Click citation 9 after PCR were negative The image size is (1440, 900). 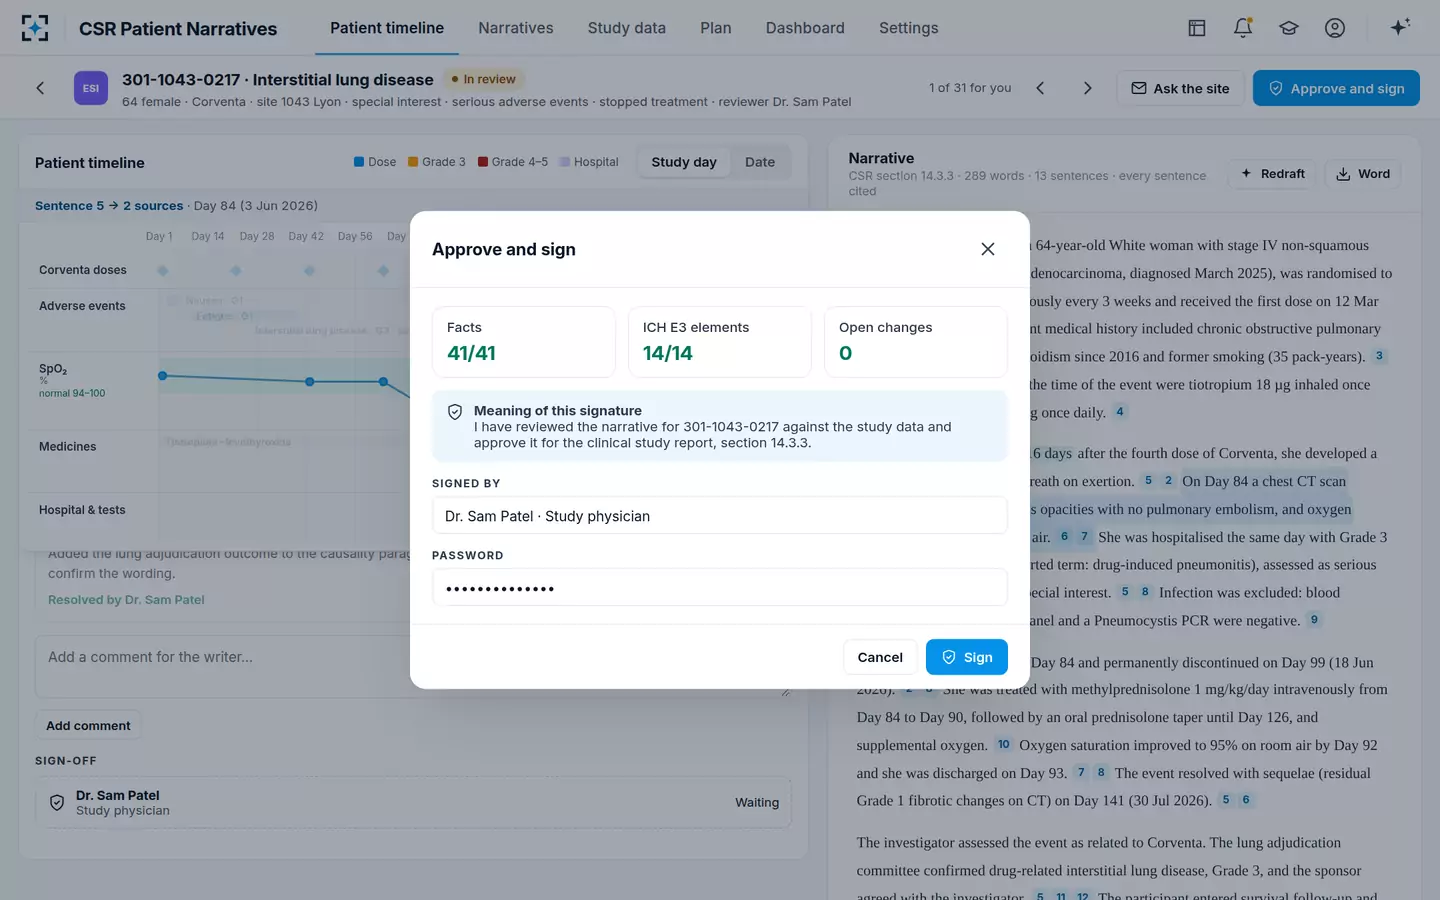pos(1314,620)
